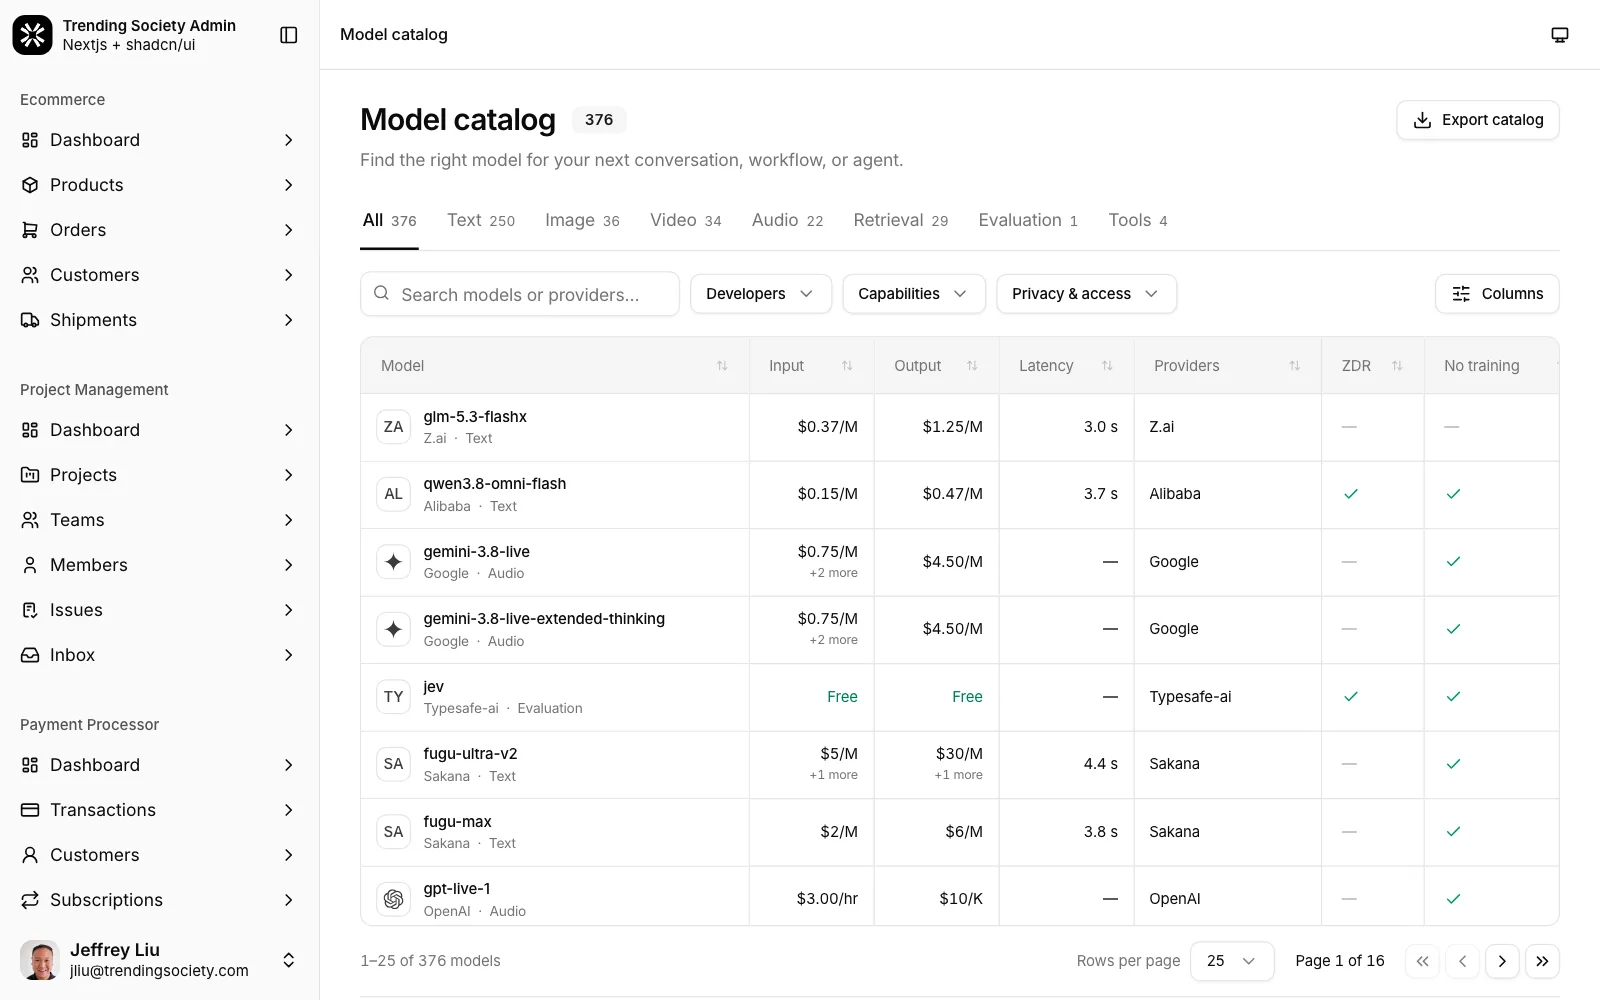Click the ZA avatar for glm-5.3-flashx
Viewport: 1600px width, 1000px height.
click(393, 427)
